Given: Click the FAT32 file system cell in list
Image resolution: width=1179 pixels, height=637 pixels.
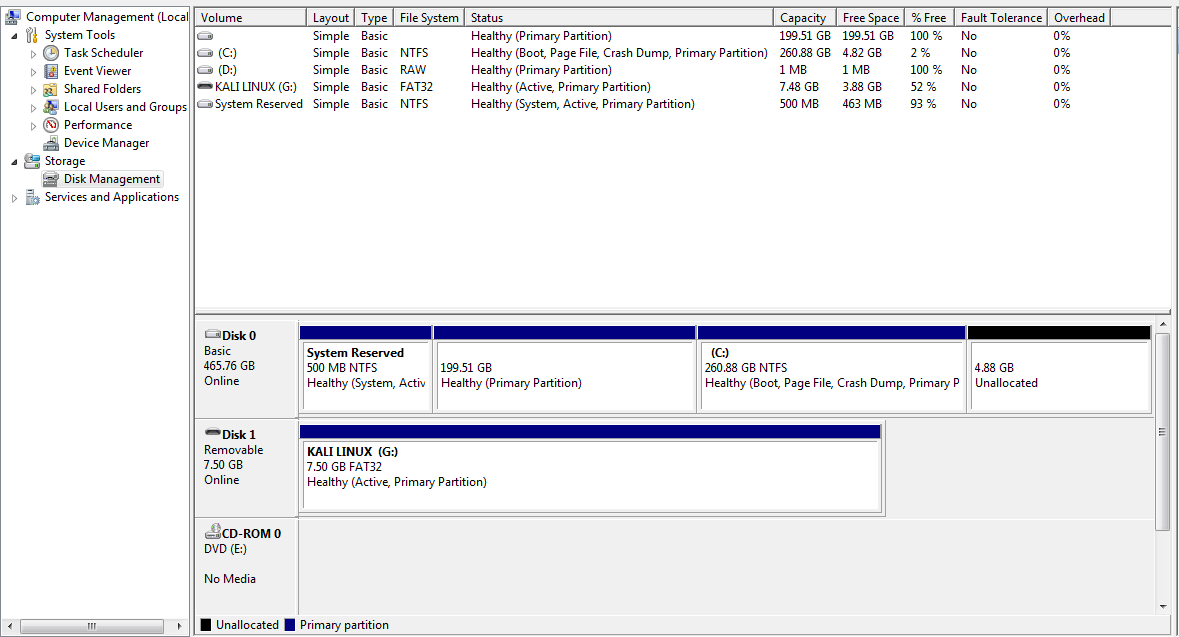Looking at the screenshot, I should coord(417,87).
